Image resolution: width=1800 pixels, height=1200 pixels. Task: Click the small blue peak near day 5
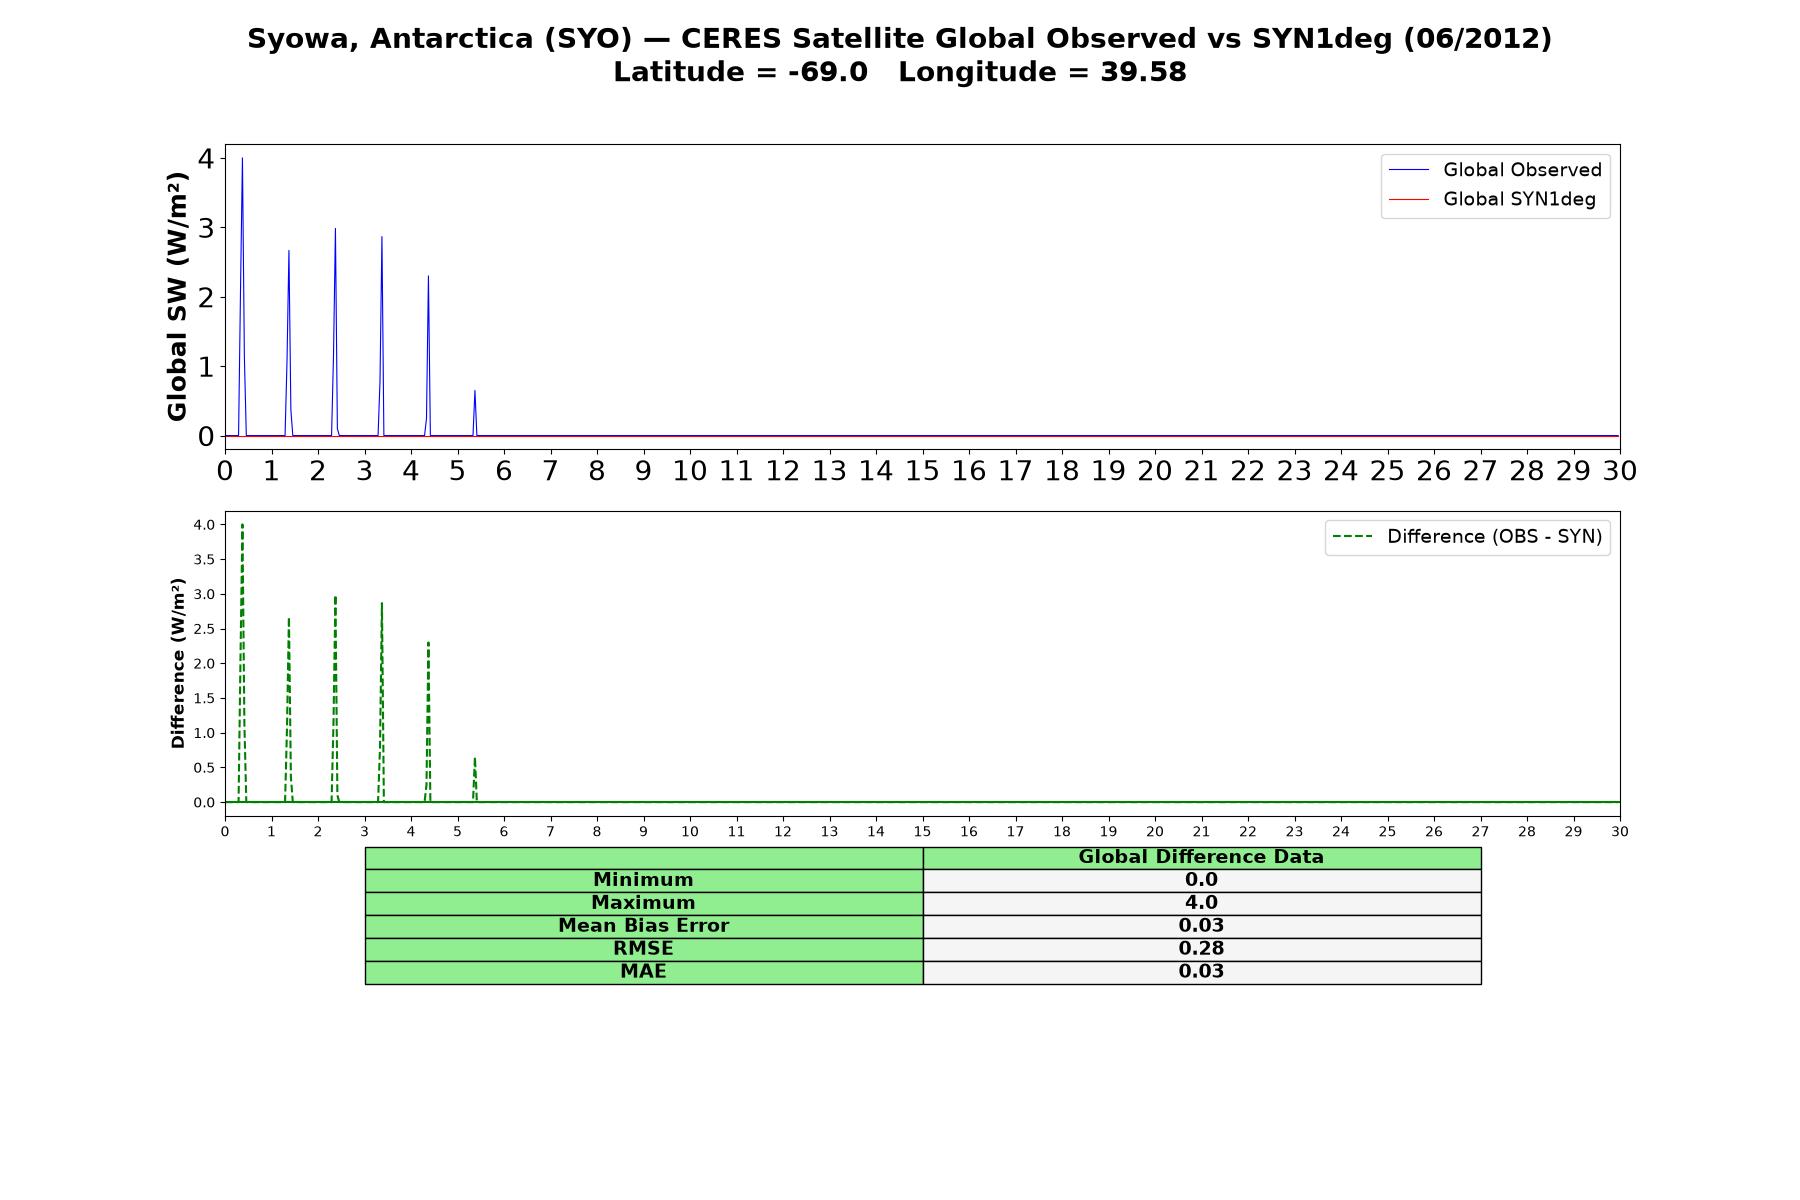(475, 392)
